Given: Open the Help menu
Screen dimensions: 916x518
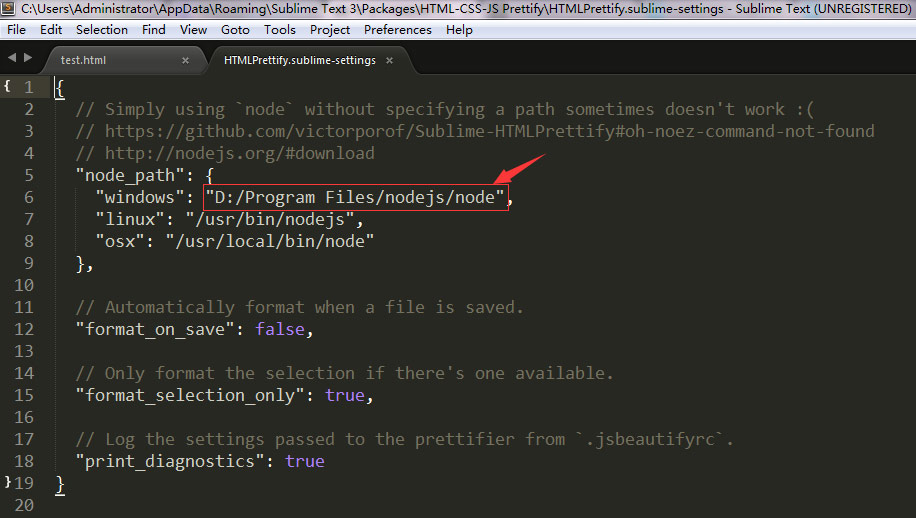Looking at the screenshot, I should tap(459, 30).
